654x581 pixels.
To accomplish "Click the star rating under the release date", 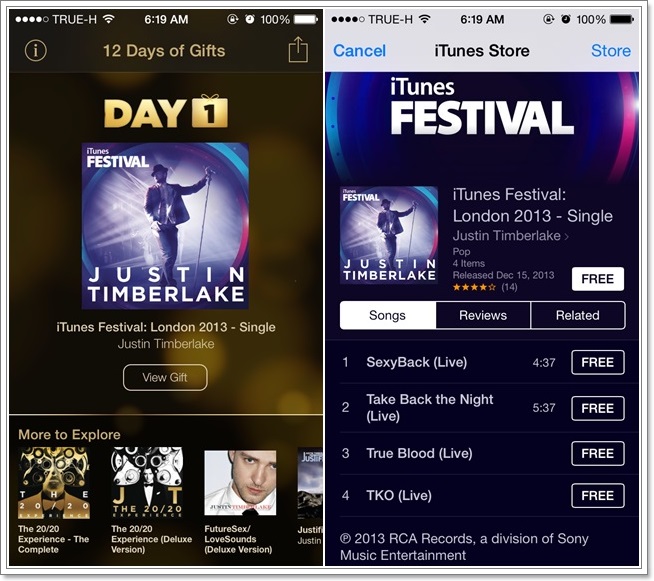I will pos(474,287).
